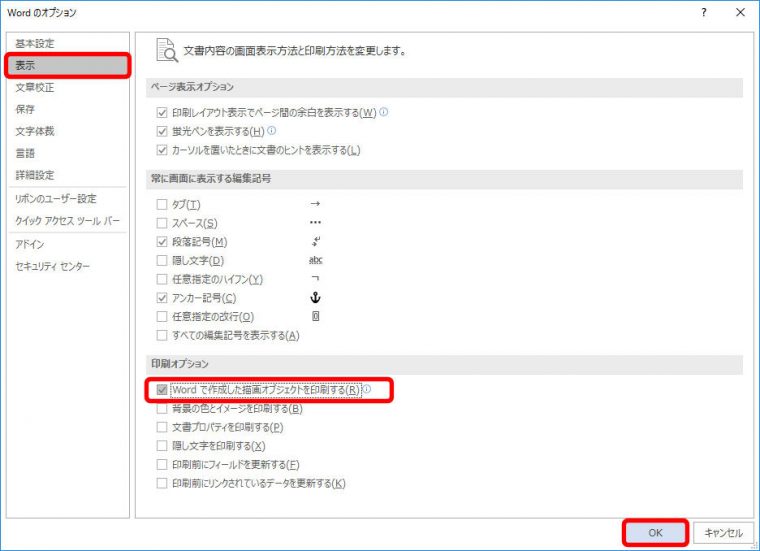Viewport: 760px width, 551px height.
Task: Click the hidden text abc symbol
Action: [316, 260]
